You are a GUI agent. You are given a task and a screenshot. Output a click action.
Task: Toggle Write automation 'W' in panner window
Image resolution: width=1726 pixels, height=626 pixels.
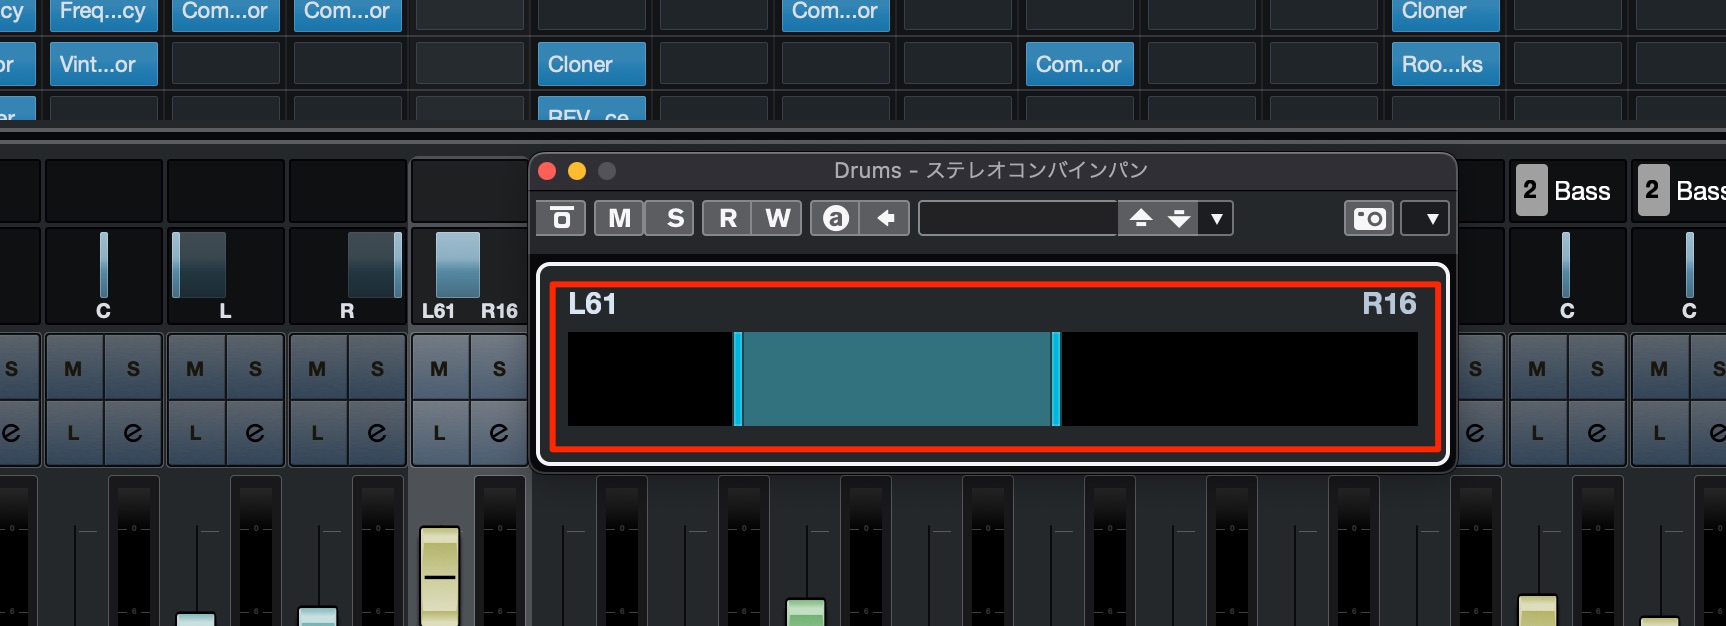coord(777,218)
